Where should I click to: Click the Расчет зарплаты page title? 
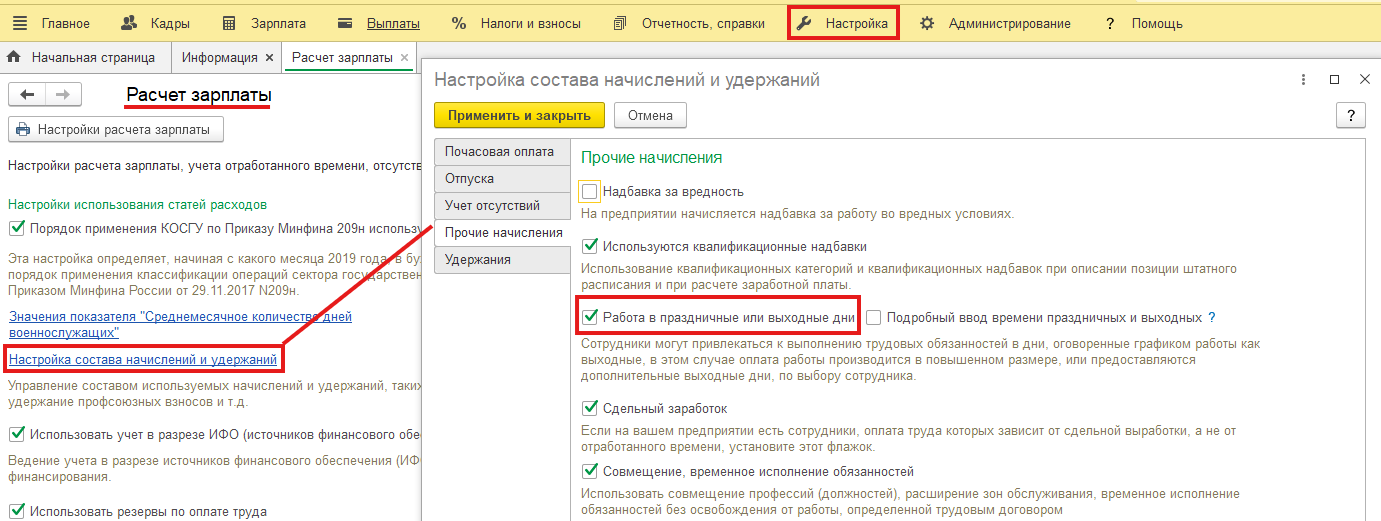coord(199,95)
